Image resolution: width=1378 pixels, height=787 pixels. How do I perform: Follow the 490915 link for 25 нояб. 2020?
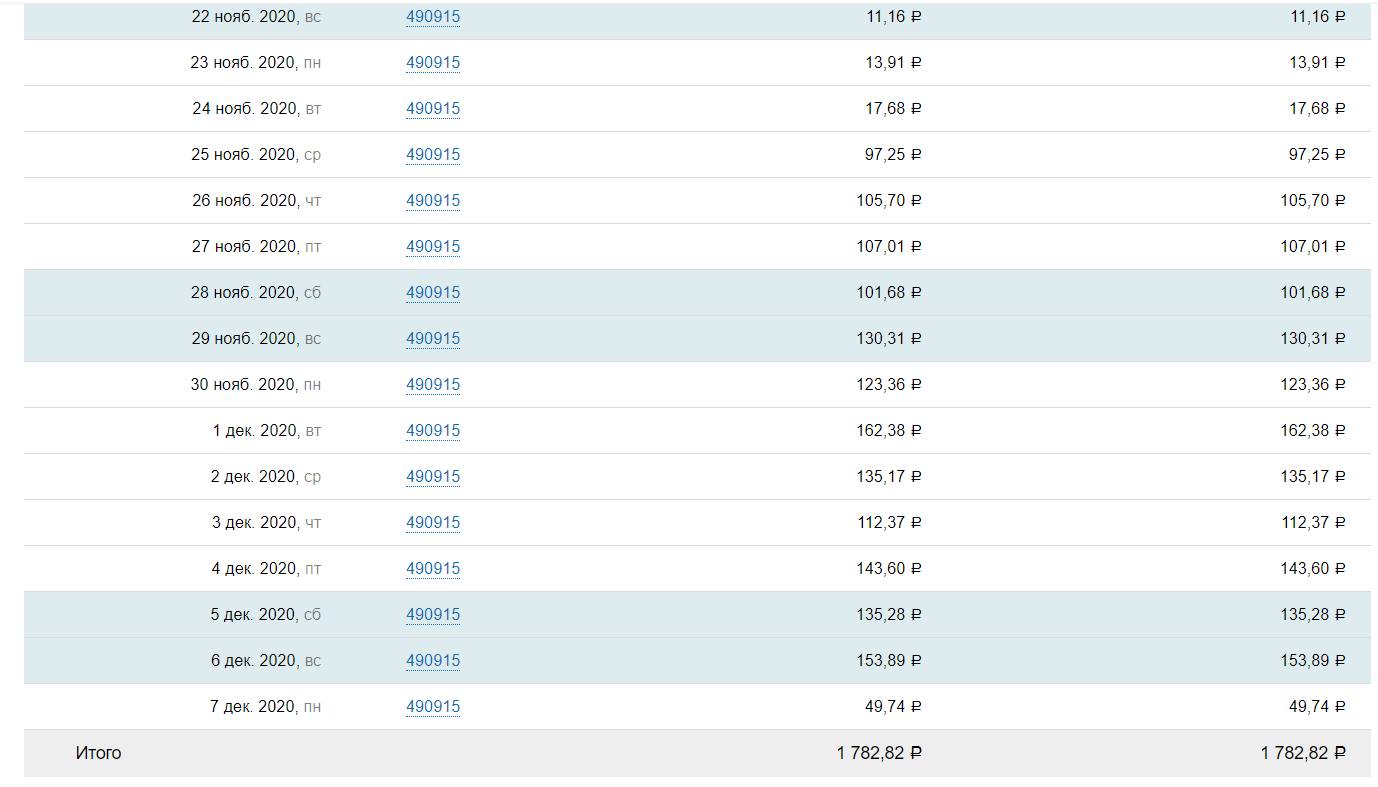tap(433, 155)
